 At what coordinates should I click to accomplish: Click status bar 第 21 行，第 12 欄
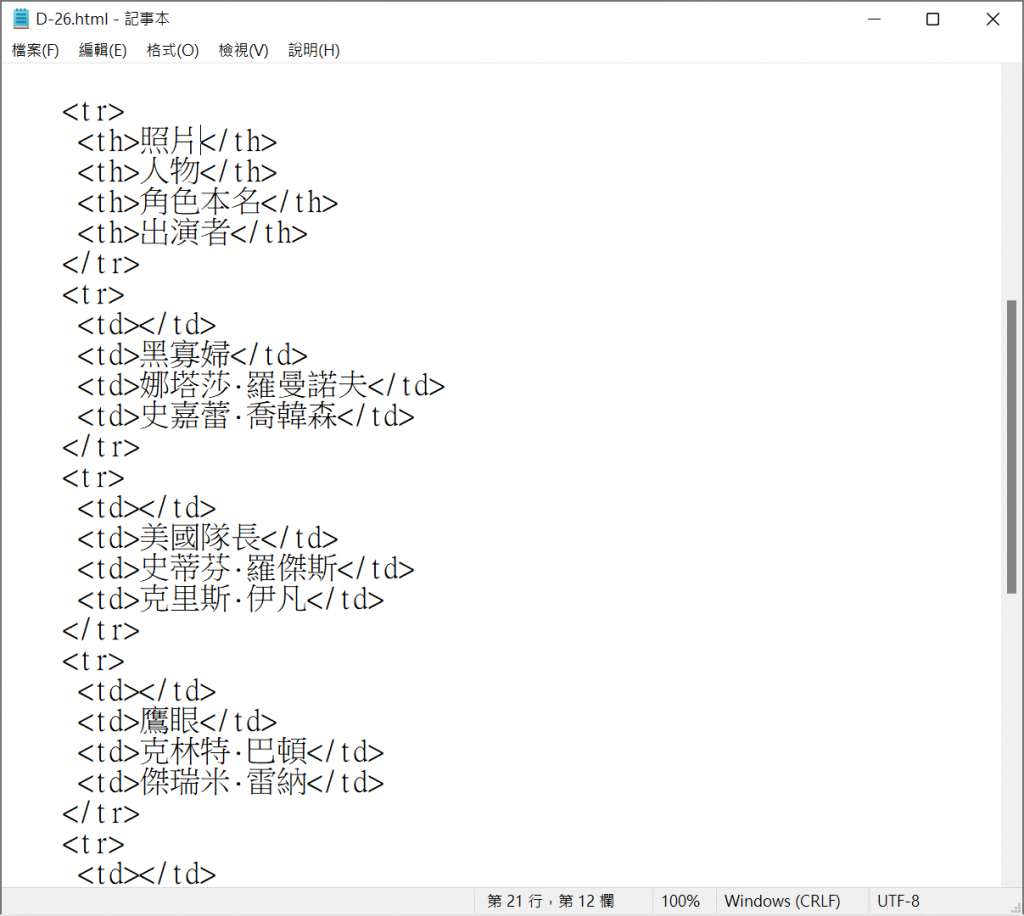click(x=551, y=902)
